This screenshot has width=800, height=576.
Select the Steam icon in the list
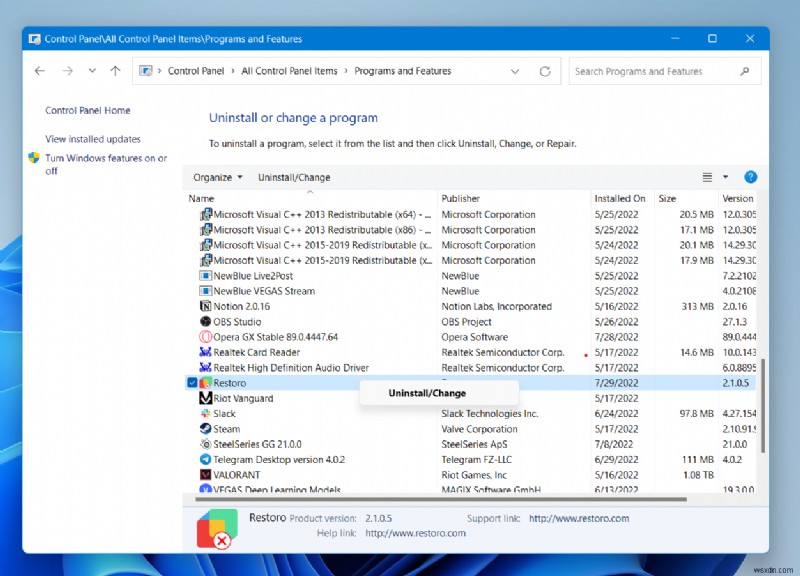(205, 429)
